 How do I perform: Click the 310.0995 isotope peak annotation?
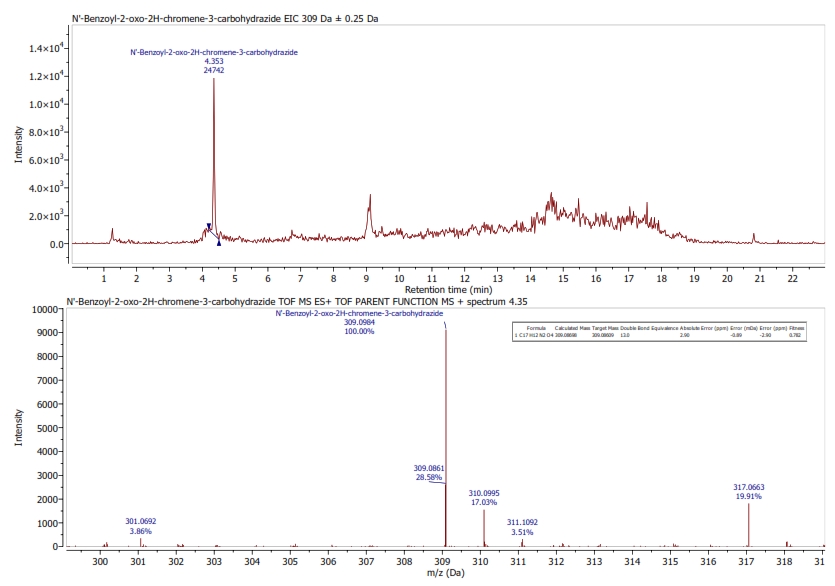click(x=483, y=492)
